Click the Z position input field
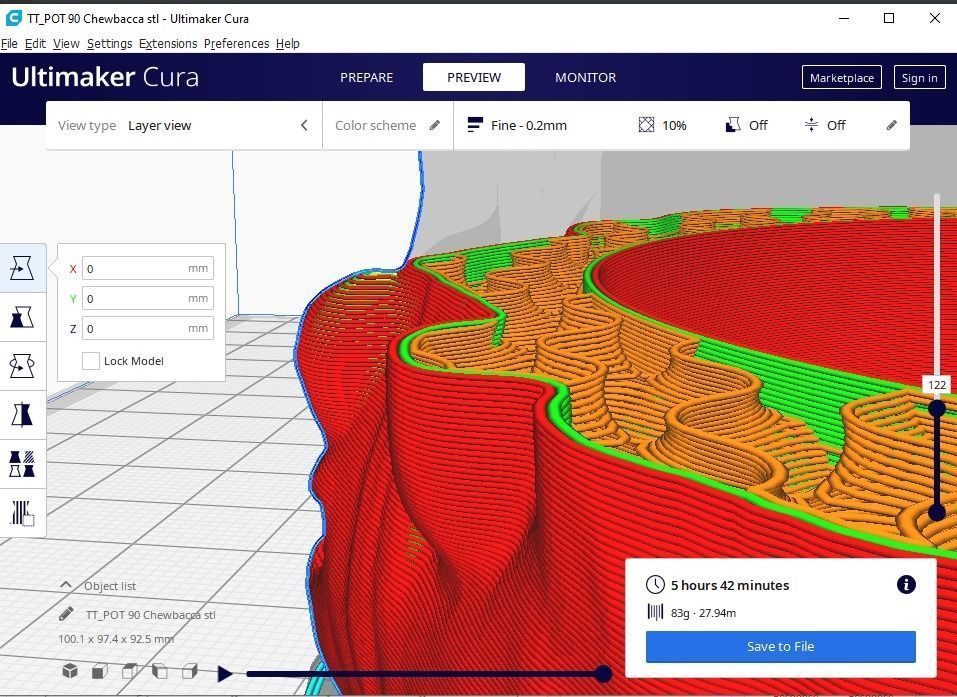Viewport: 957px width, 697px height. [x=148, y=328]
